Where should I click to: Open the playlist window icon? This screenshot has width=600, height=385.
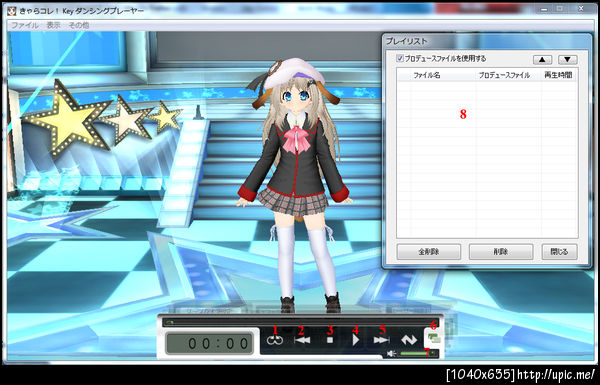434,338
